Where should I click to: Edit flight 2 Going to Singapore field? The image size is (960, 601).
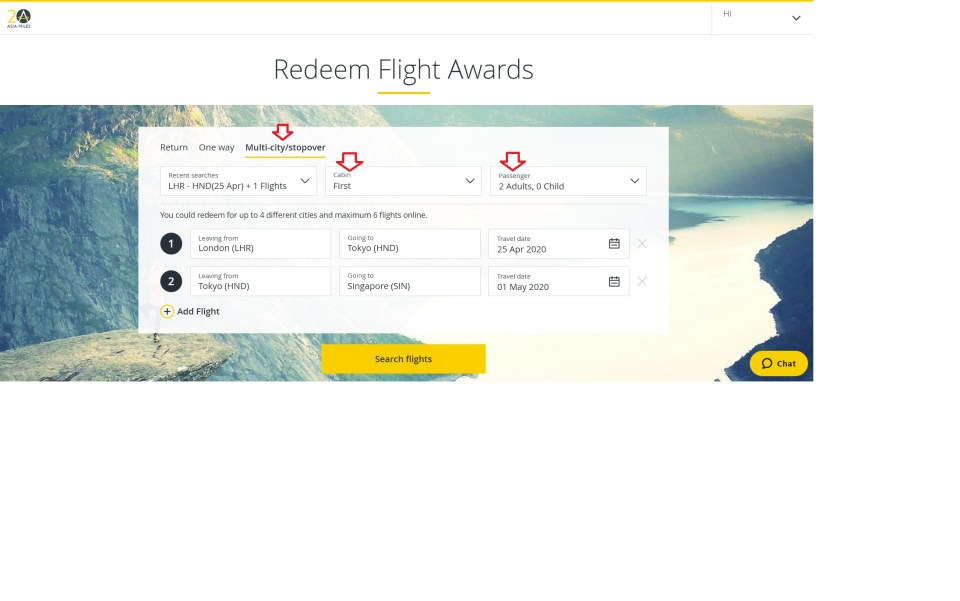(x=409, y=282)
